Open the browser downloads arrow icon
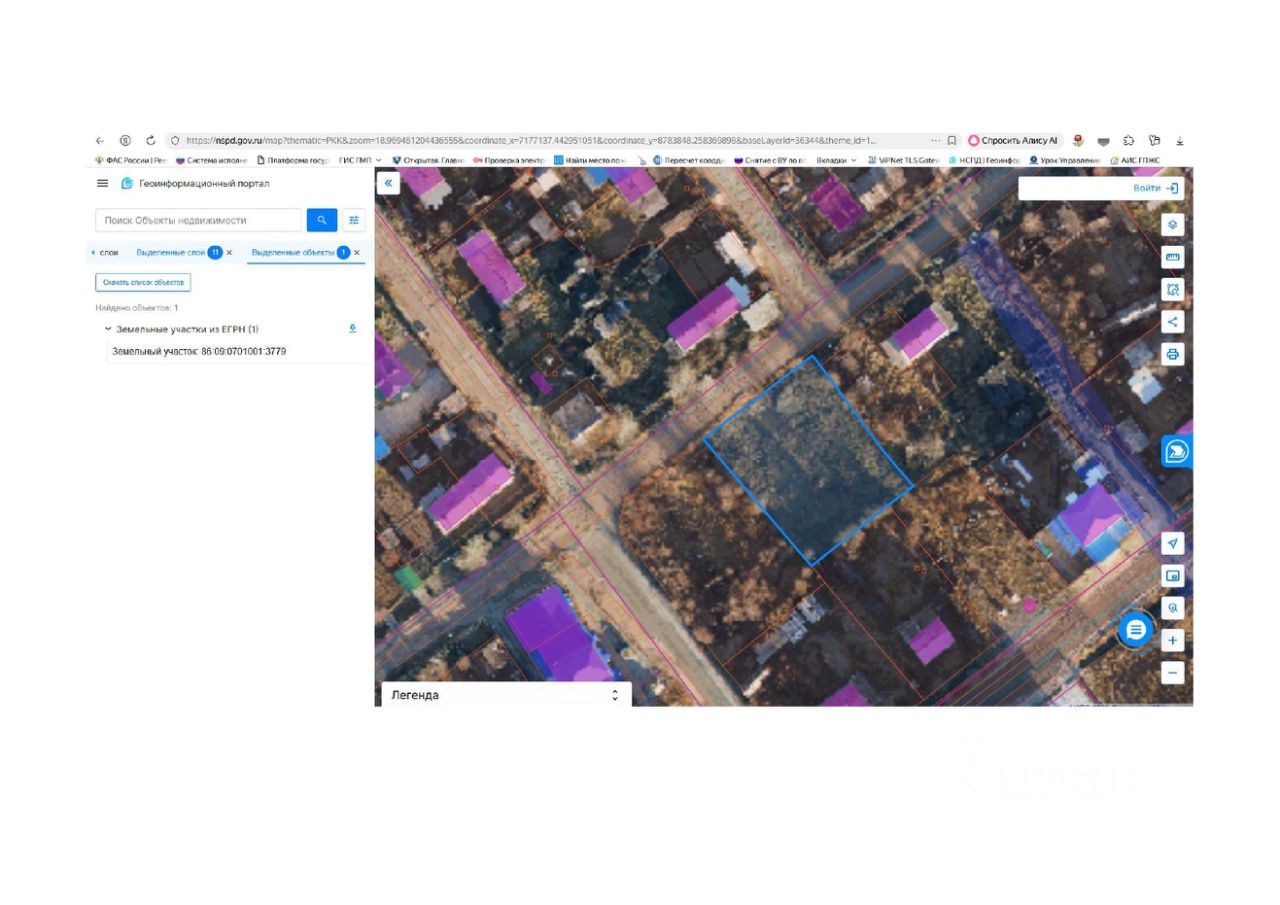This screenshot has height=905, width=1280. pyautogui.click(x=1180, y=141)
